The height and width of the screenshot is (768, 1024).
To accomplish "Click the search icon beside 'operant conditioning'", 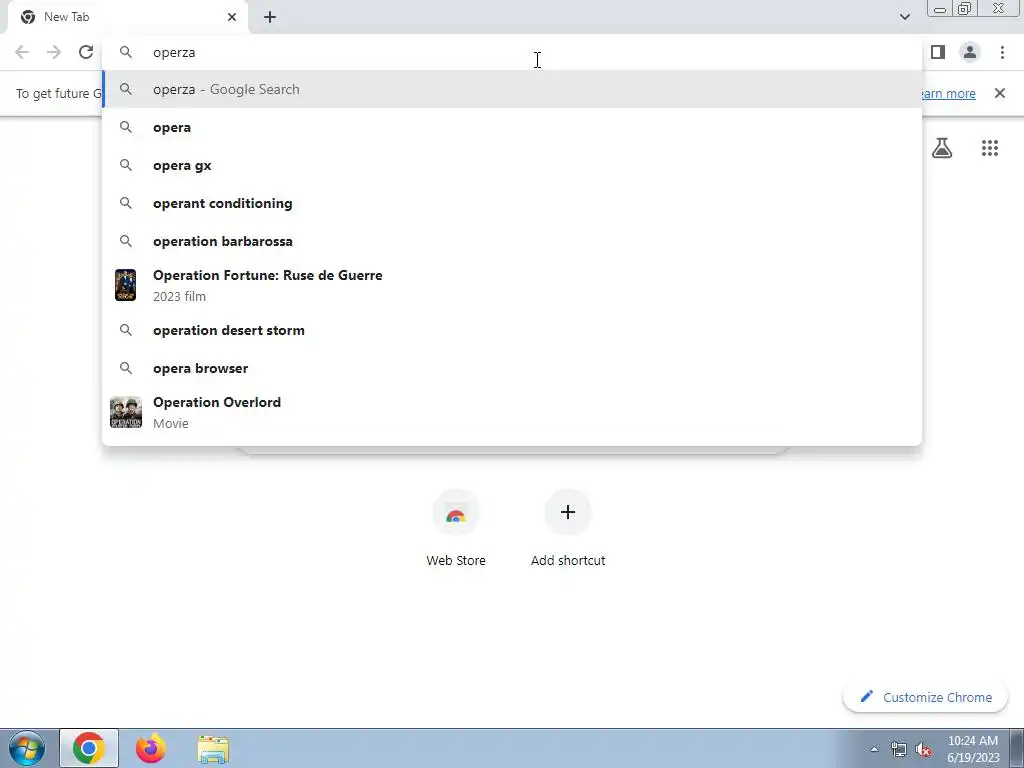I will click(125, 203).
